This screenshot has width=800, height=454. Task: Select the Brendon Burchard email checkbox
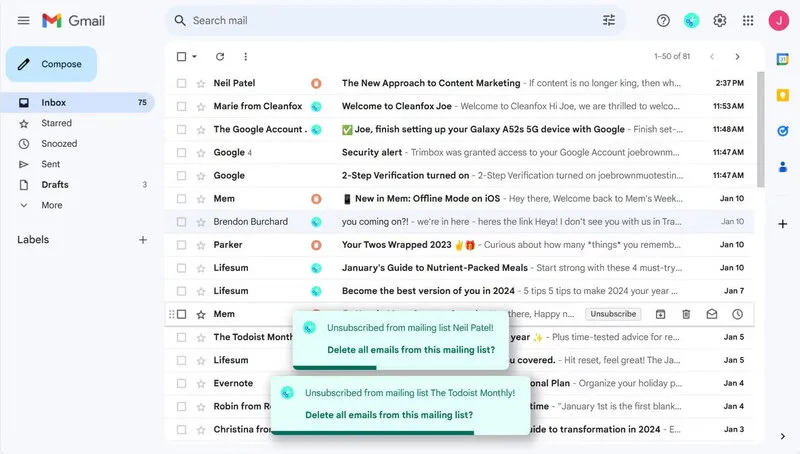[181, 222]
